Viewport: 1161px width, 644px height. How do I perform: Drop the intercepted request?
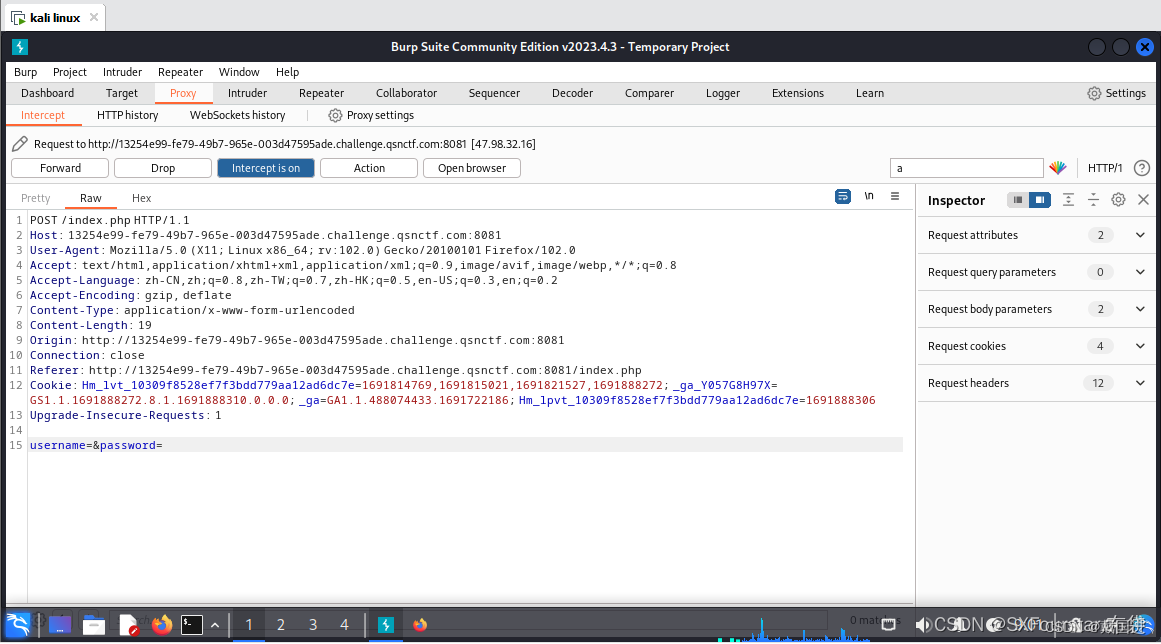click(x=163, y=168)
